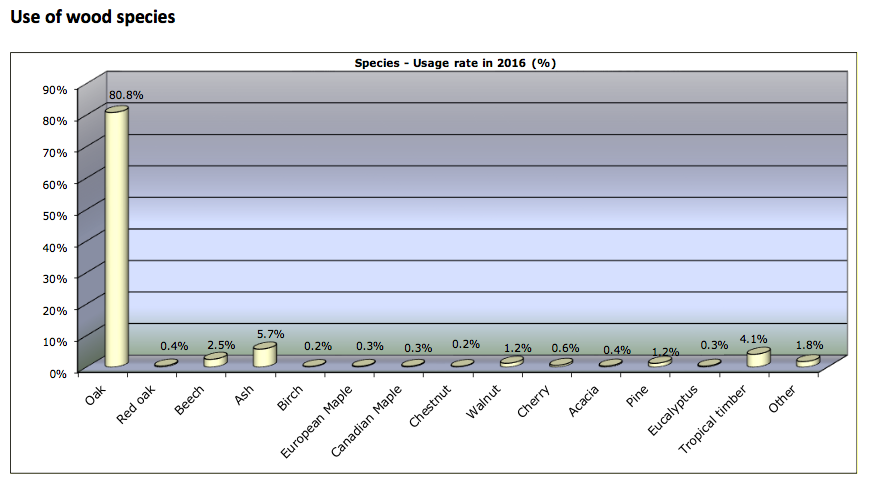Click the 40% y-axis tick label
This screenshot has width=870, height=483.
[55, 247]
